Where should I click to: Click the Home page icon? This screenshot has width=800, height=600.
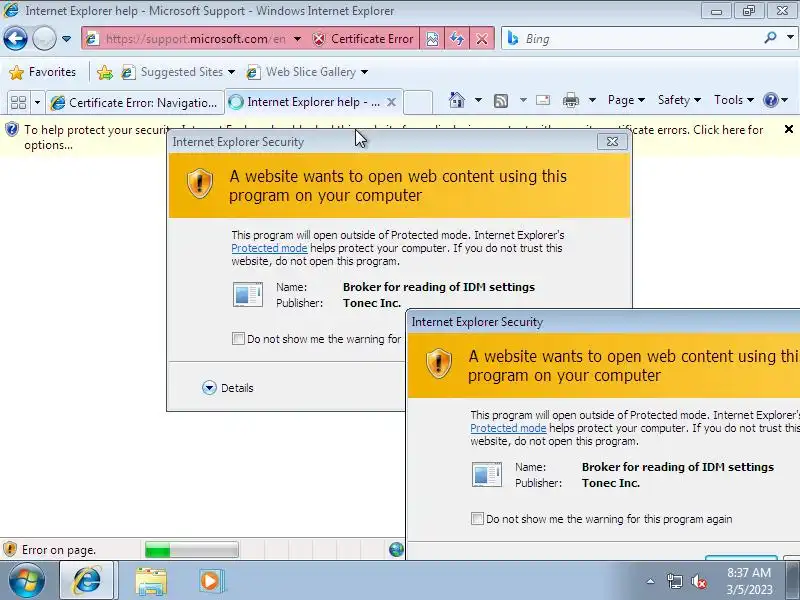click(457, 100)
